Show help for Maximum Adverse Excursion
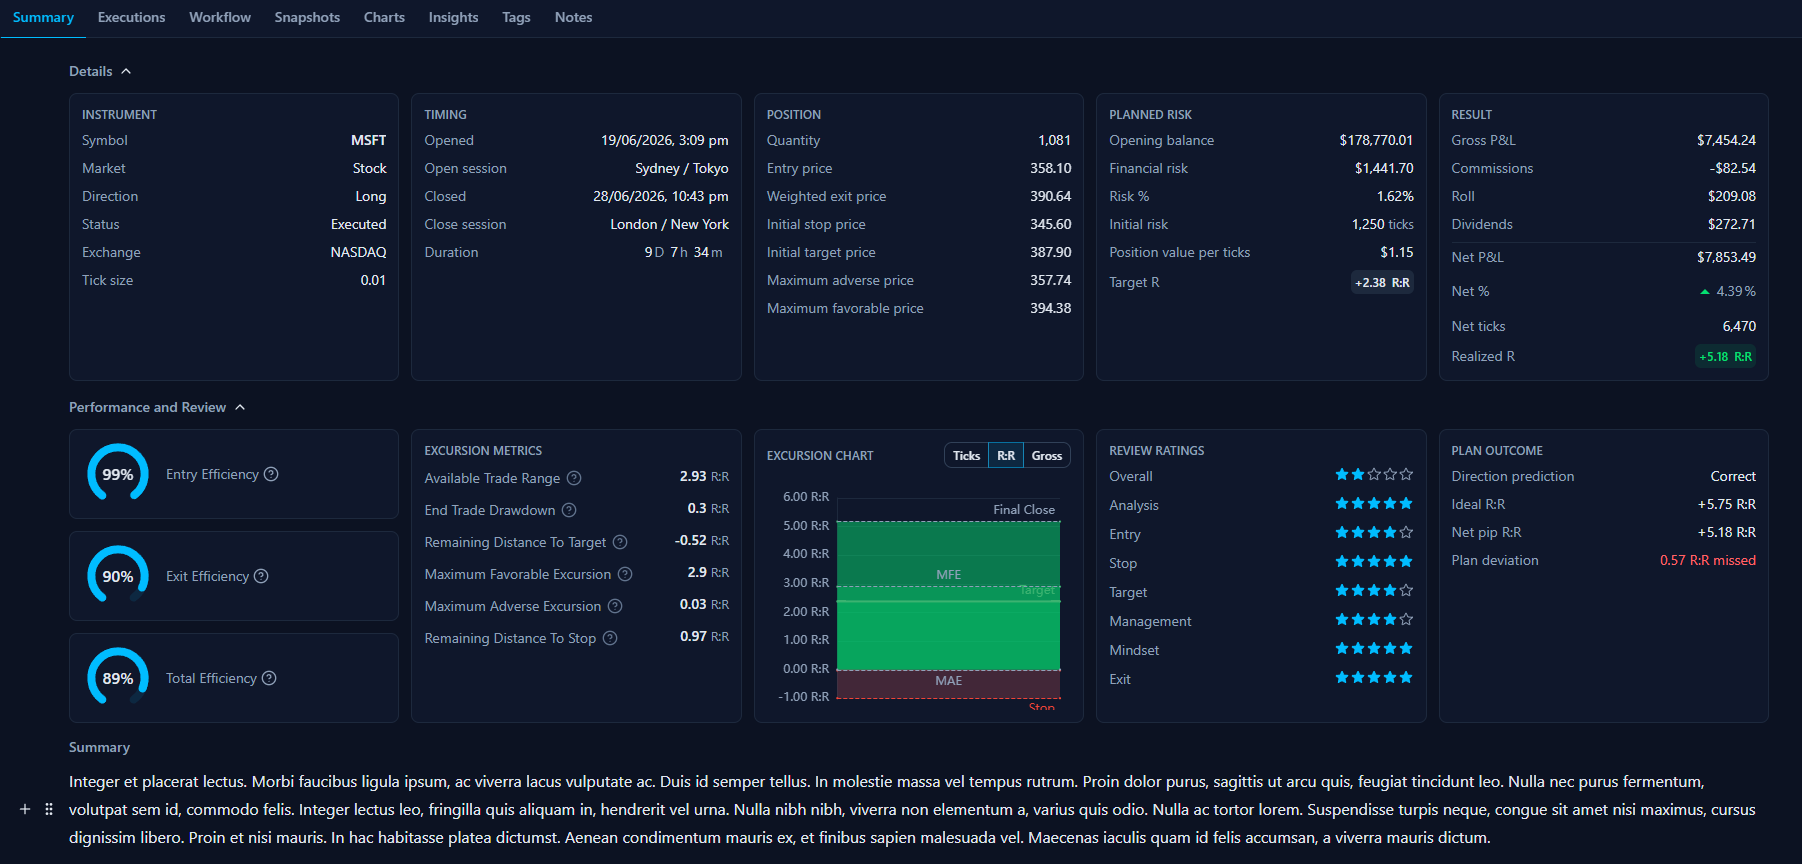Image resolution: width=1802 pixels, height=864 pixels. [615, 606]
